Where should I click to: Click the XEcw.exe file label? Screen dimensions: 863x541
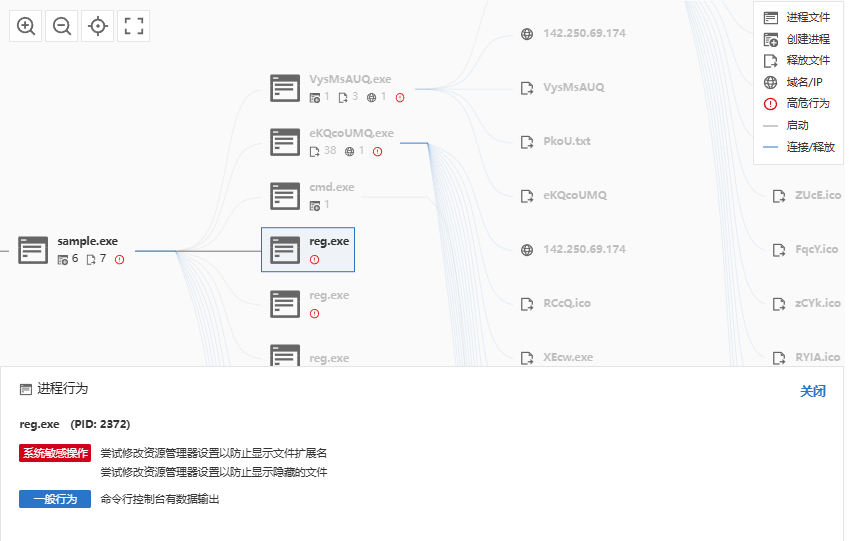click(568, 357)
